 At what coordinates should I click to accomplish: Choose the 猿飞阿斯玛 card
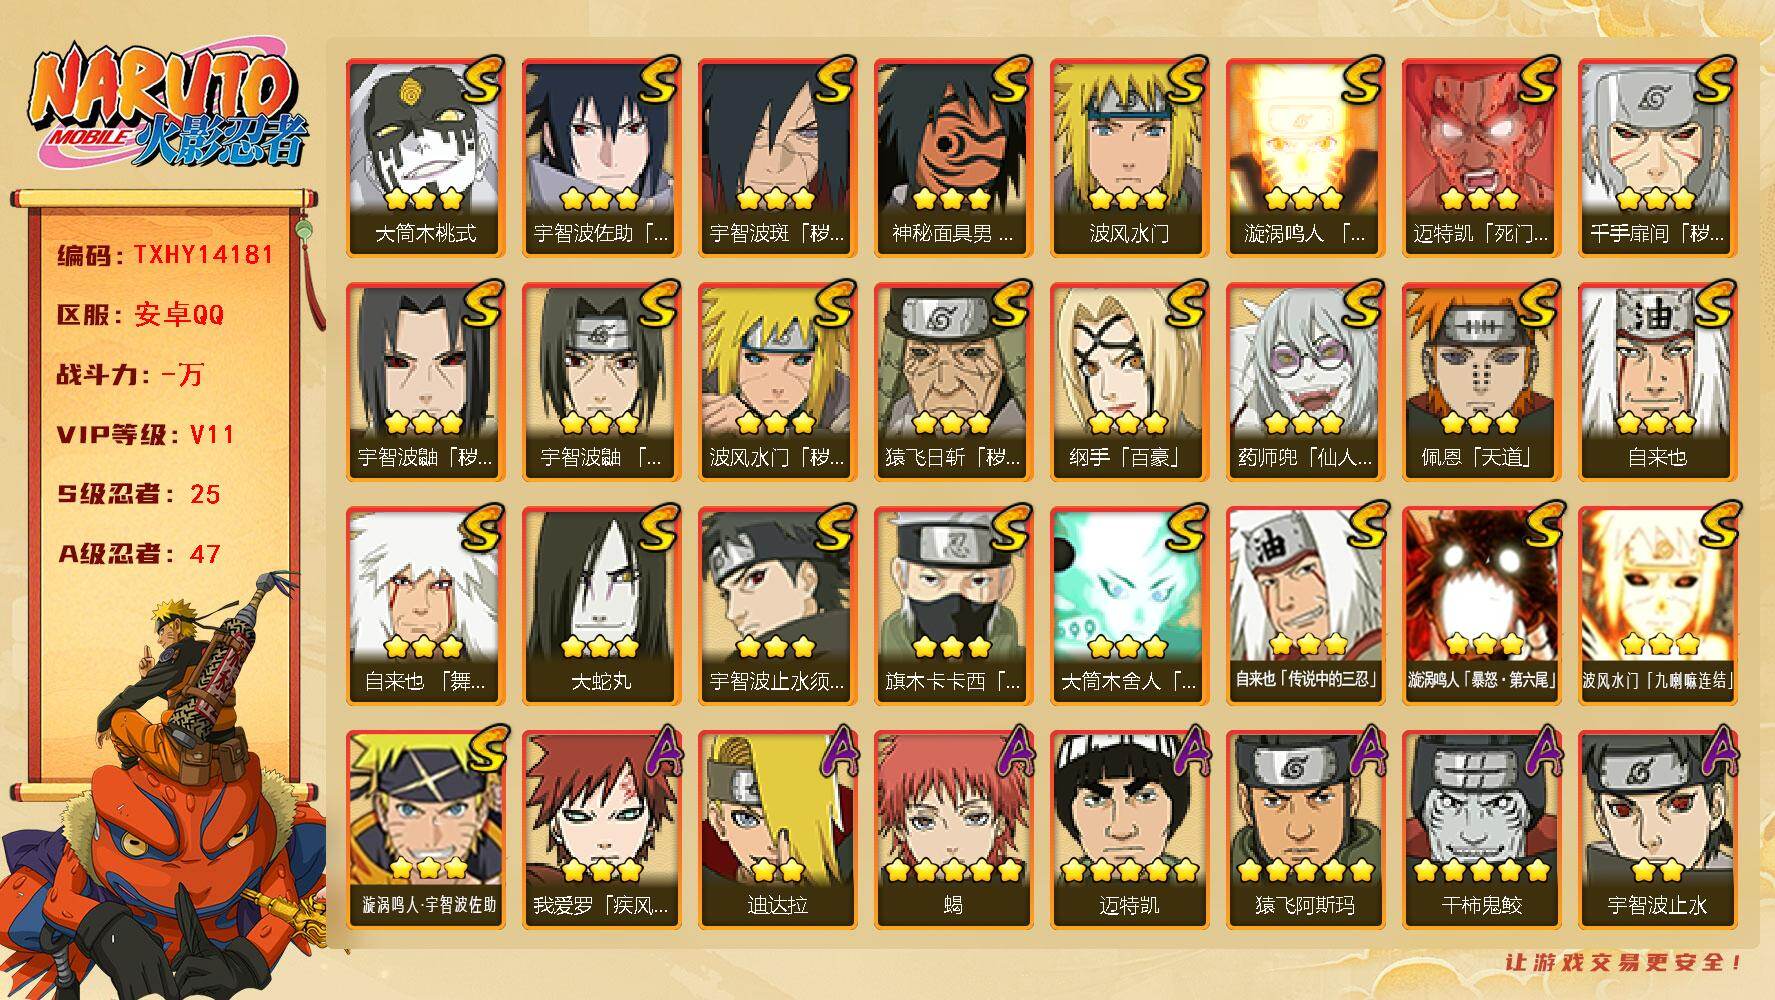[1305, 830]
